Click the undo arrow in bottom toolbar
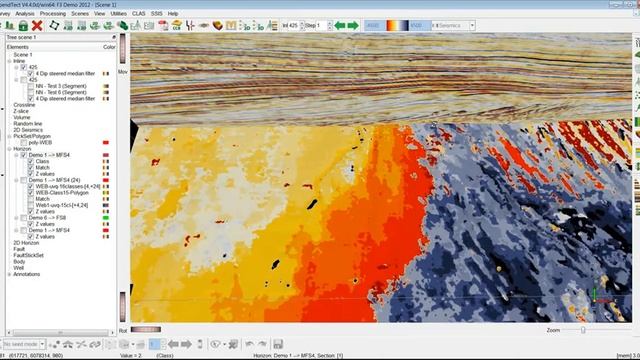 pos(250,344)
